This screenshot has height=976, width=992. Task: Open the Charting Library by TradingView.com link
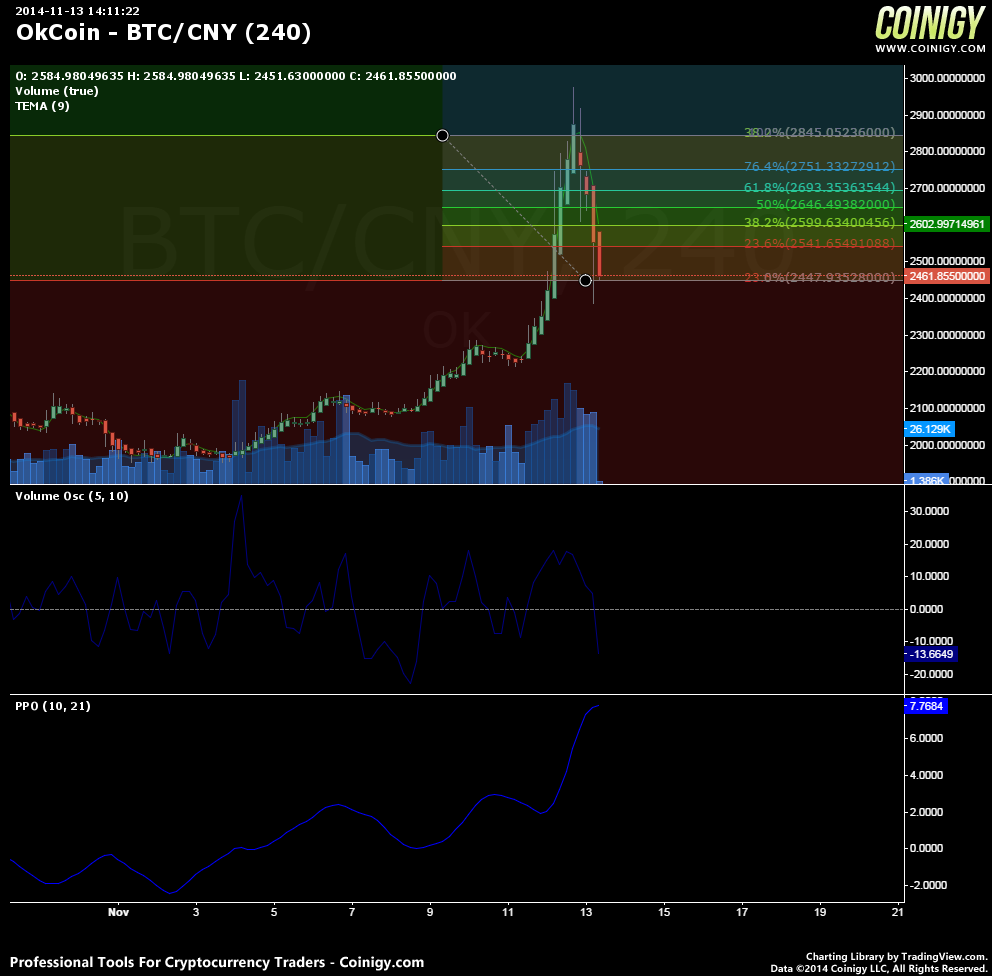tap(896, 956)
